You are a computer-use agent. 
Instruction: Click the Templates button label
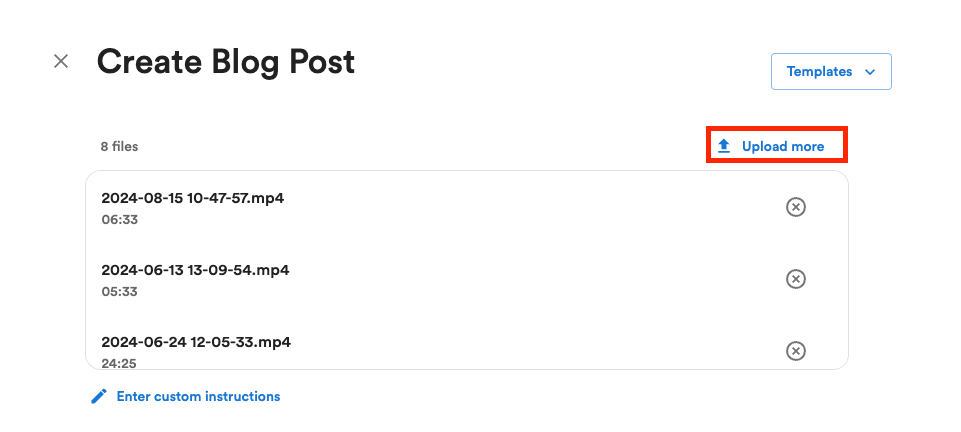(x=819, y=72)
